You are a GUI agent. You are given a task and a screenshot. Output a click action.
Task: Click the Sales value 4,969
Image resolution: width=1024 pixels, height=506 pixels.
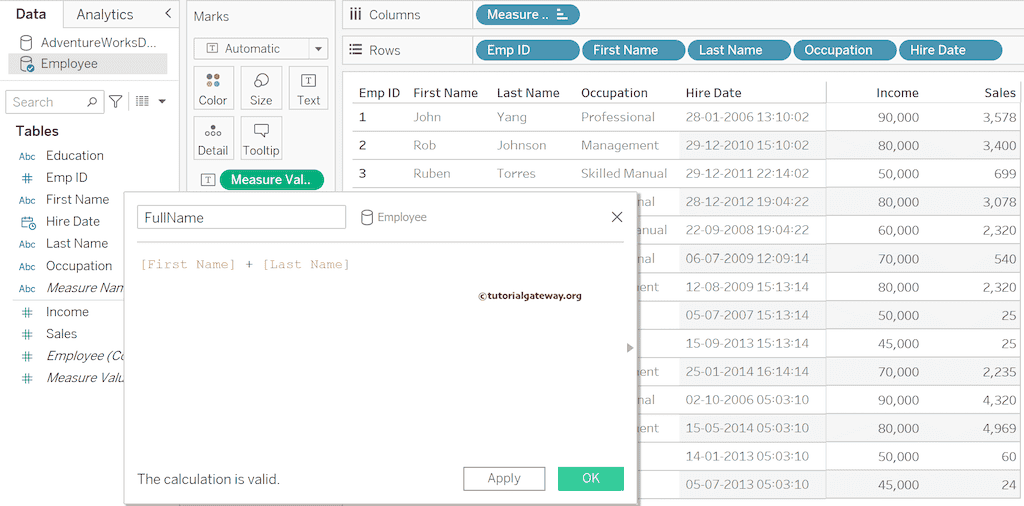(1000, 428)
